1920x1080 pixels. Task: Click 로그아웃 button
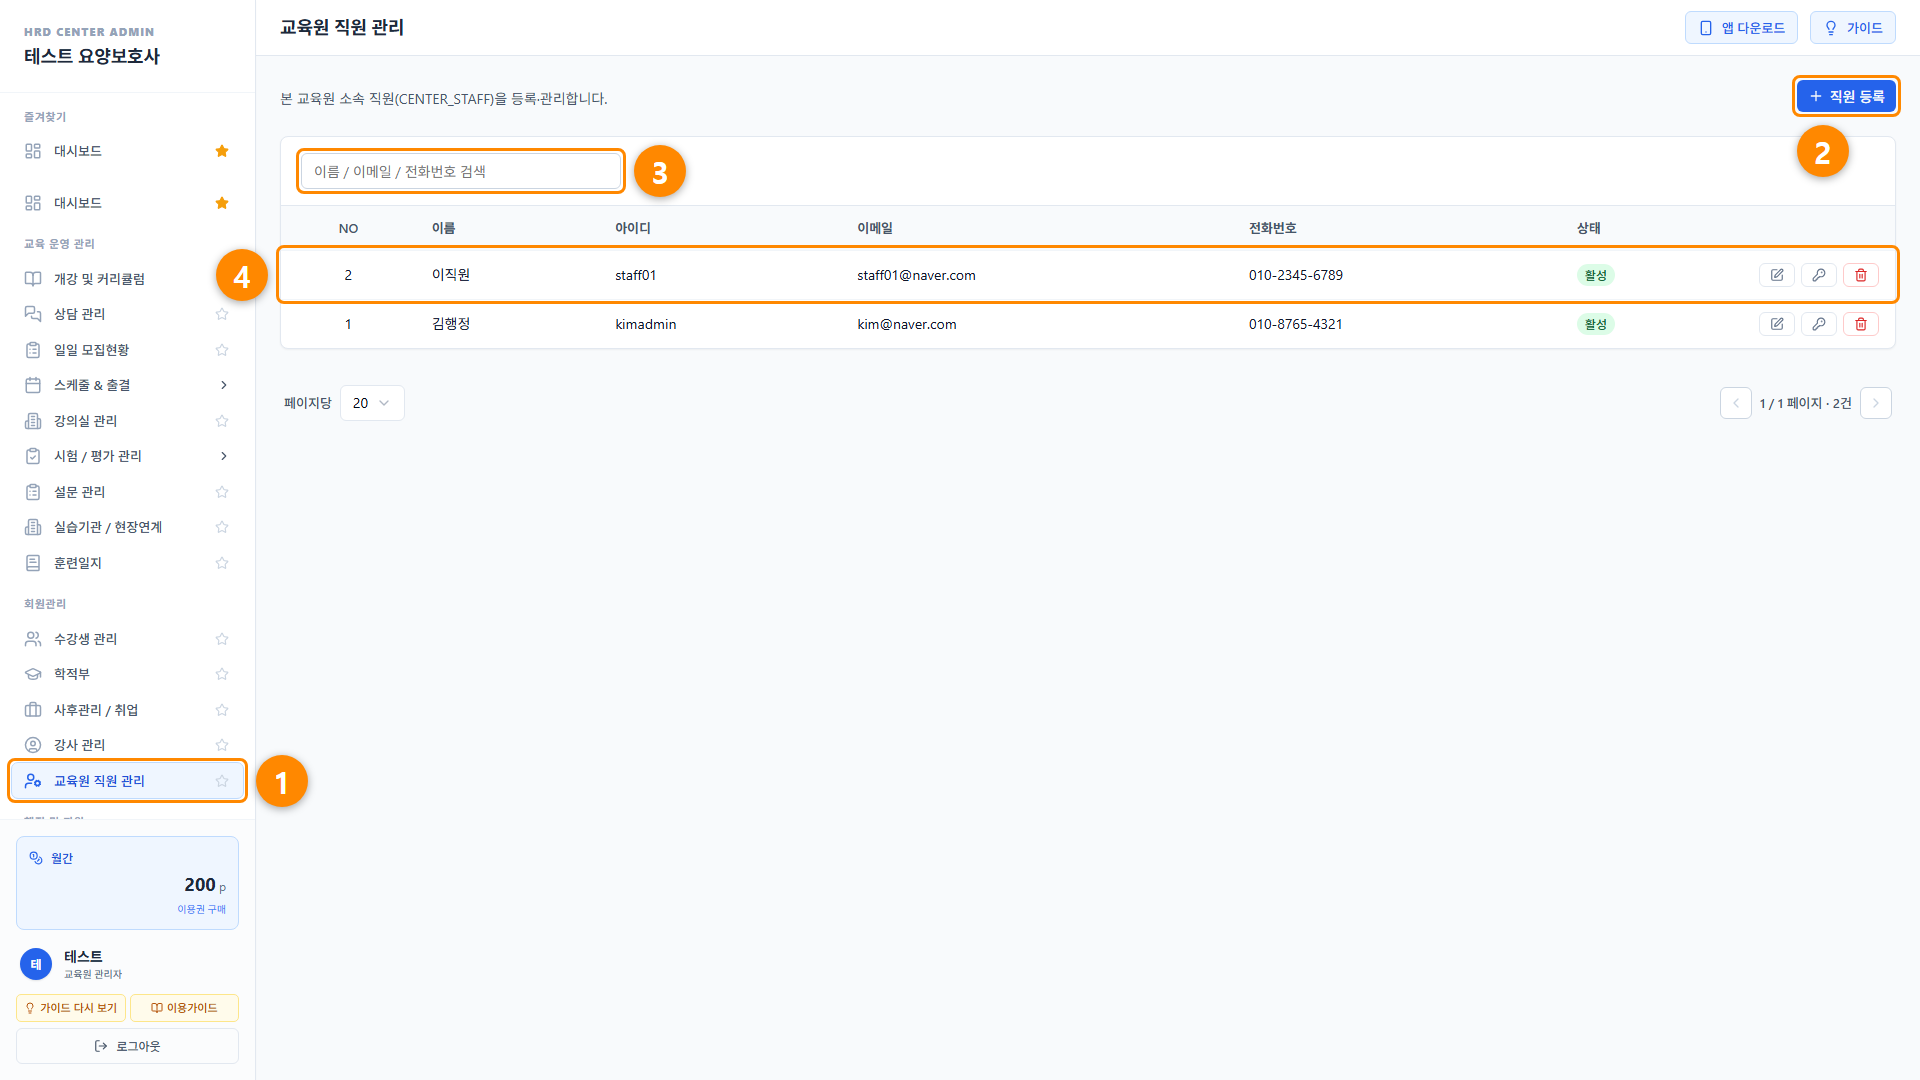[127, 1046]
